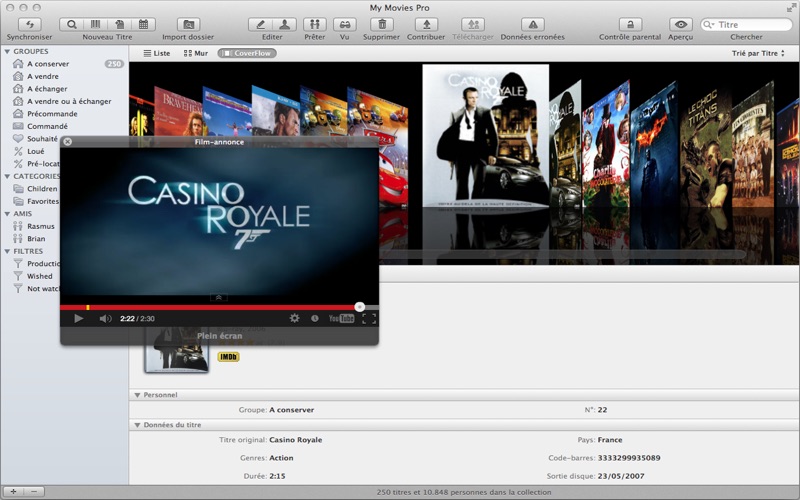This screenshot has height=500, width=800.
Task: Collapse the FILTRES section
Action: pyautogui.click(x=7, y=252)
